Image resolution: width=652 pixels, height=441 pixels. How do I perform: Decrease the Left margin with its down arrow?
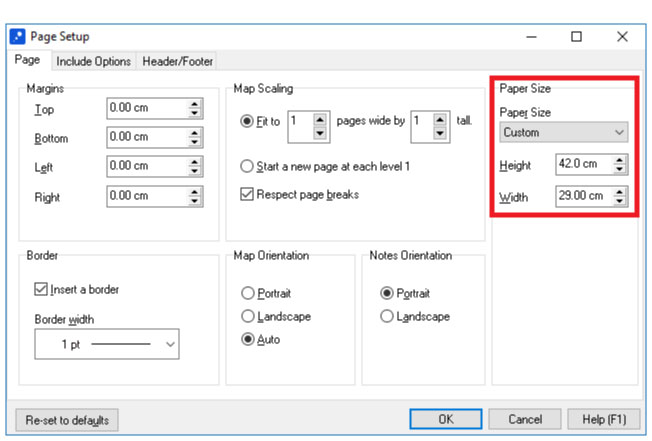click(x=194, y=171)
